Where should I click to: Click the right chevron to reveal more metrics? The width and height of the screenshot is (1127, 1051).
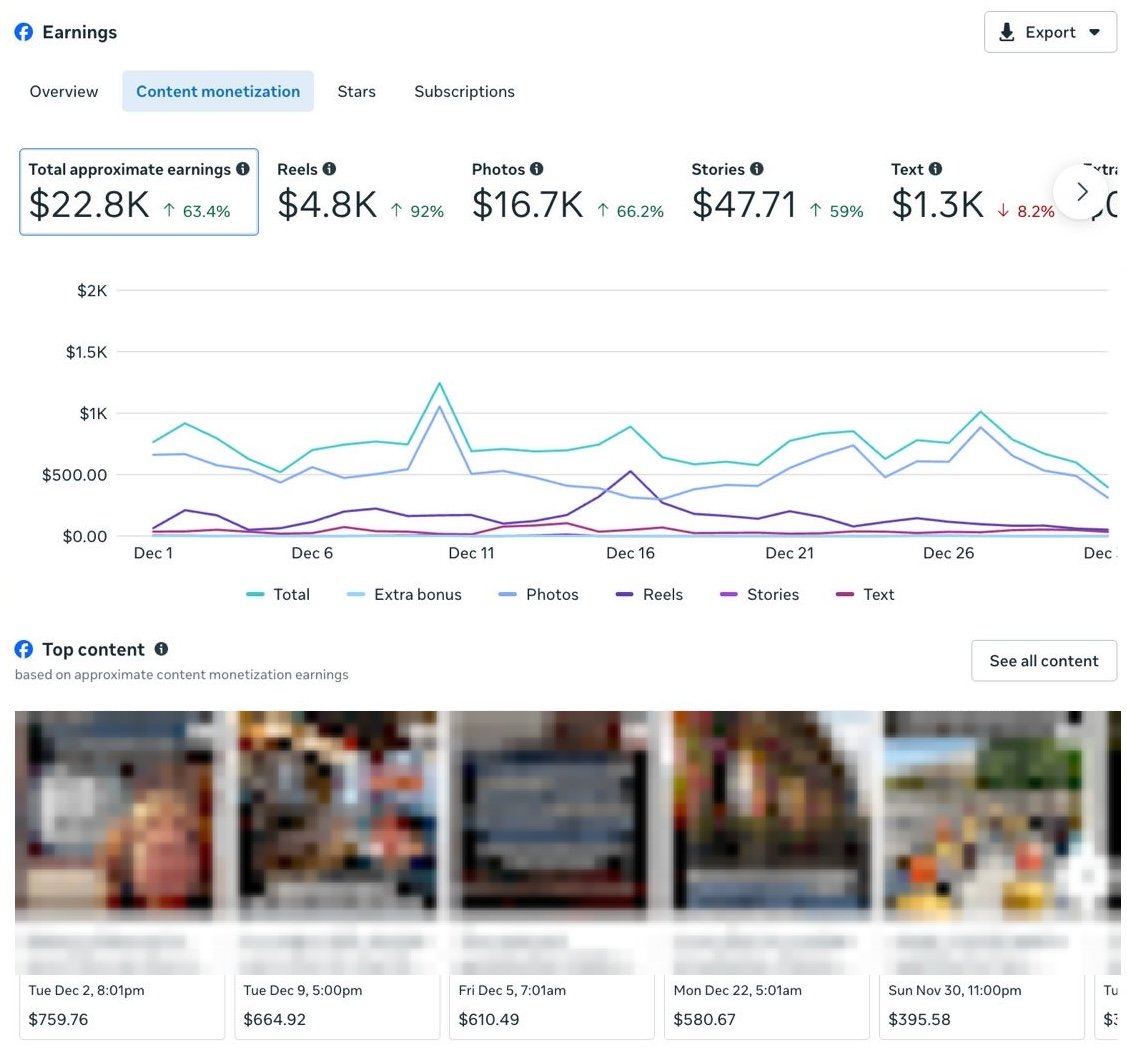coord(1080,191)
